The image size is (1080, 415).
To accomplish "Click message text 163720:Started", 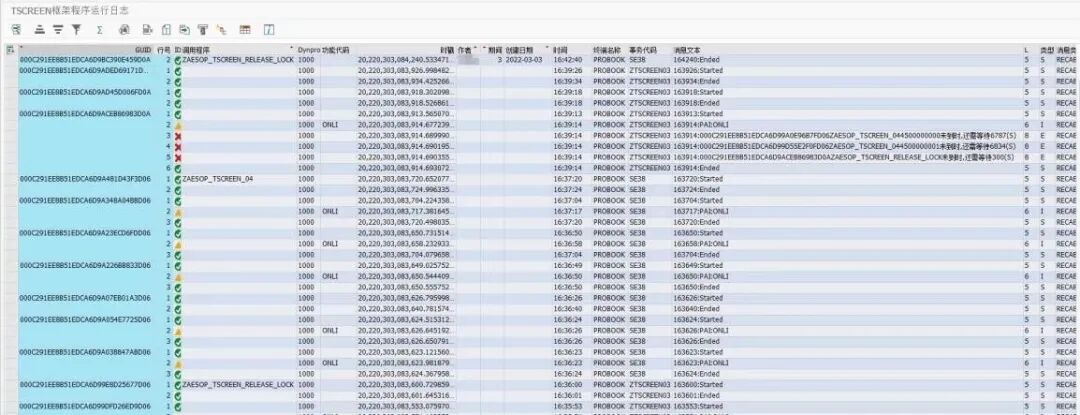I will click(698, 179).
